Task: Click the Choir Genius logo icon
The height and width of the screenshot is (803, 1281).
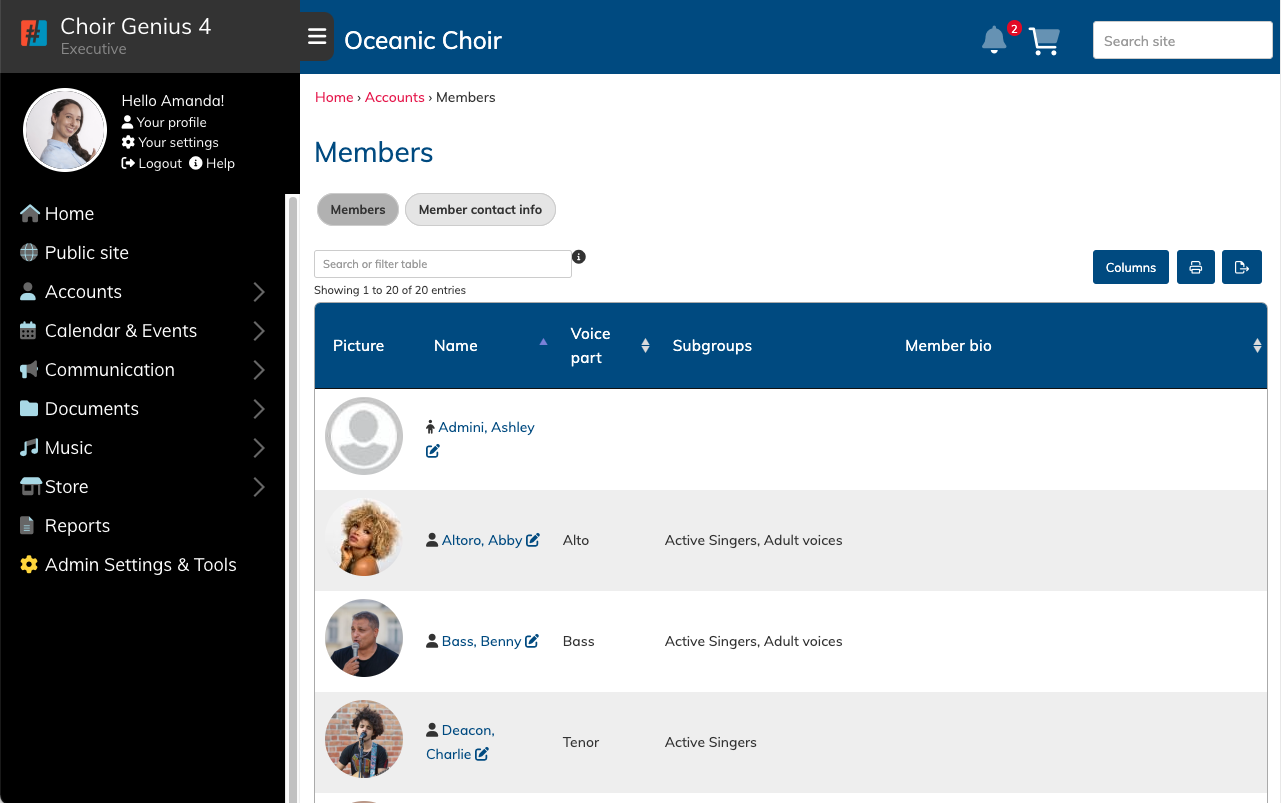Action: 34,33
